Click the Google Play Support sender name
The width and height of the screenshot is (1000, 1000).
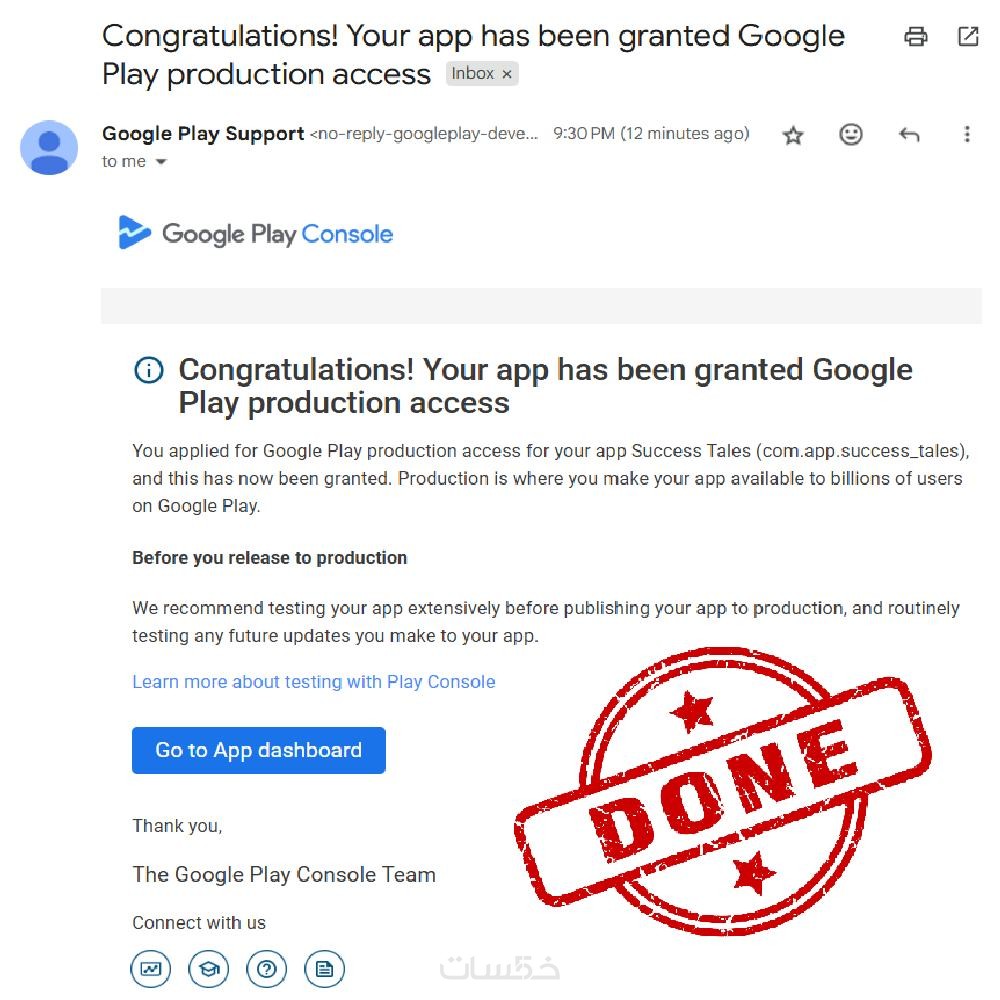point(203,134)
